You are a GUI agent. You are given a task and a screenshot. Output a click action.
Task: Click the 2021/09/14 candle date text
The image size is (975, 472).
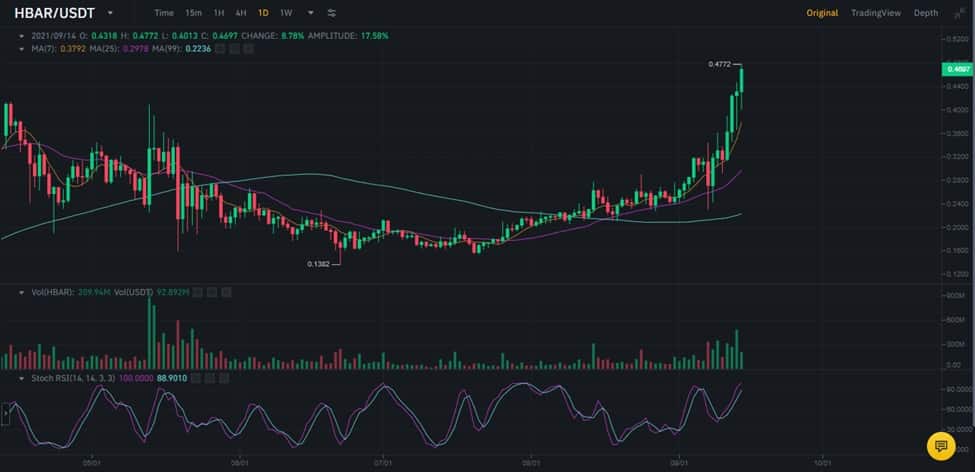click(x=52, y=36)
